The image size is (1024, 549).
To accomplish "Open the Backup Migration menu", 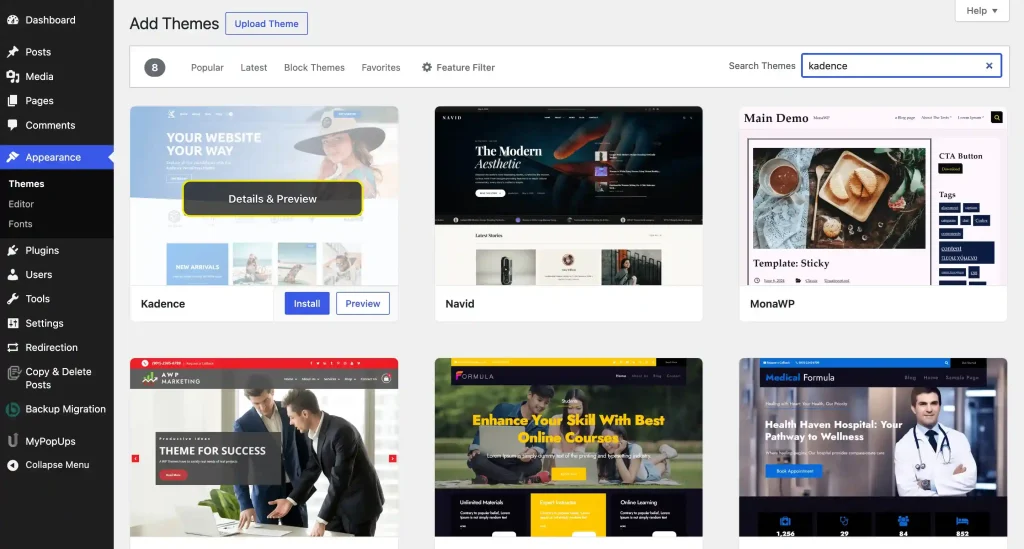I will (65, 409).
